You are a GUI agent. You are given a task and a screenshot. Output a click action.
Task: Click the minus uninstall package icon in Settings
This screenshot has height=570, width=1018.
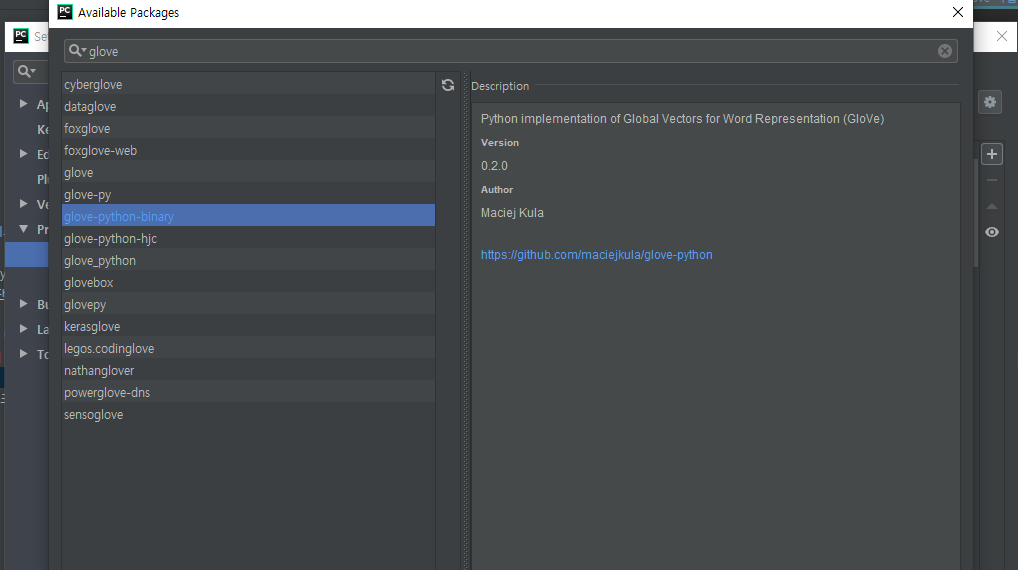point(991,180)
